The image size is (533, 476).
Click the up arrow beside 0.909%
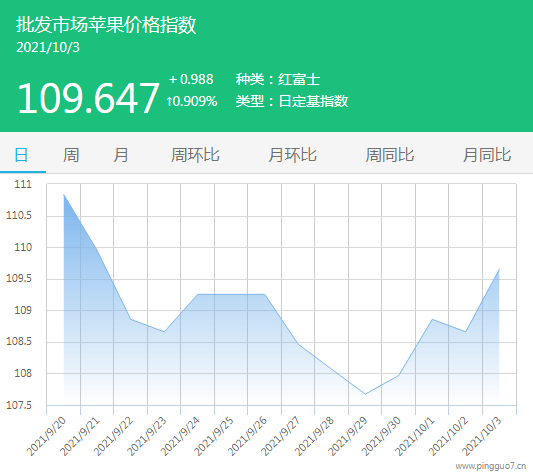pos(169,101)
